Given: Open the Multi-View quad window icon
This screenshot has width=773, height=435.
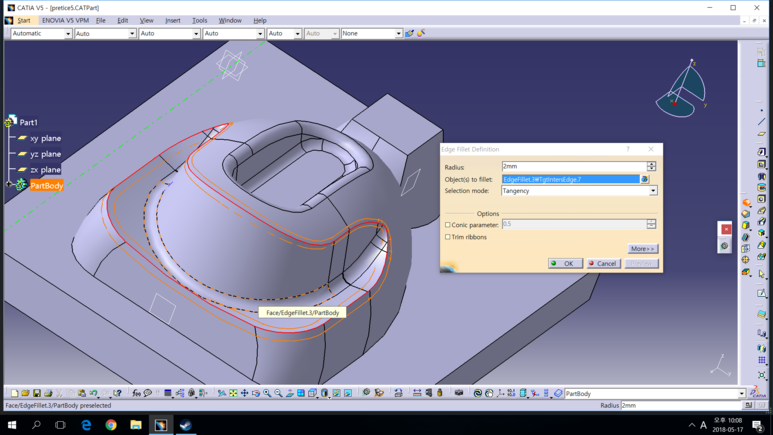Looking at the screenshot, I should [x=301, y=393].
